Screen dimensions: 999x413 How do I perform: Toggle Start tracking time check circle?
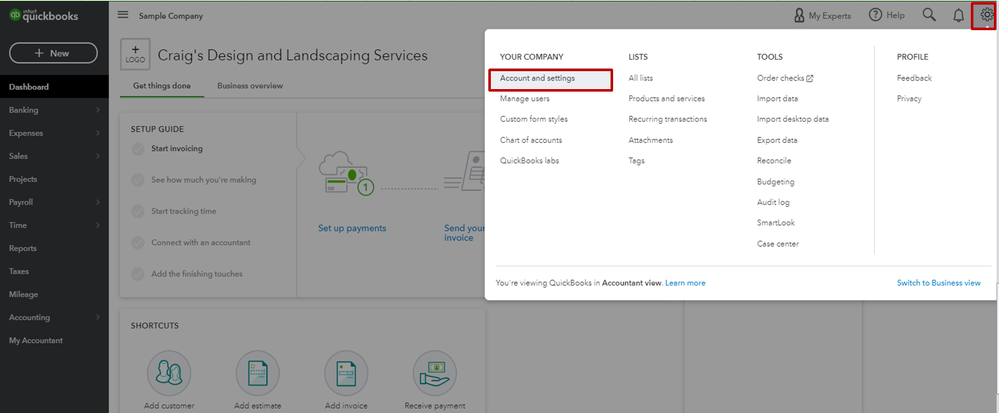[x=138, y=212]
